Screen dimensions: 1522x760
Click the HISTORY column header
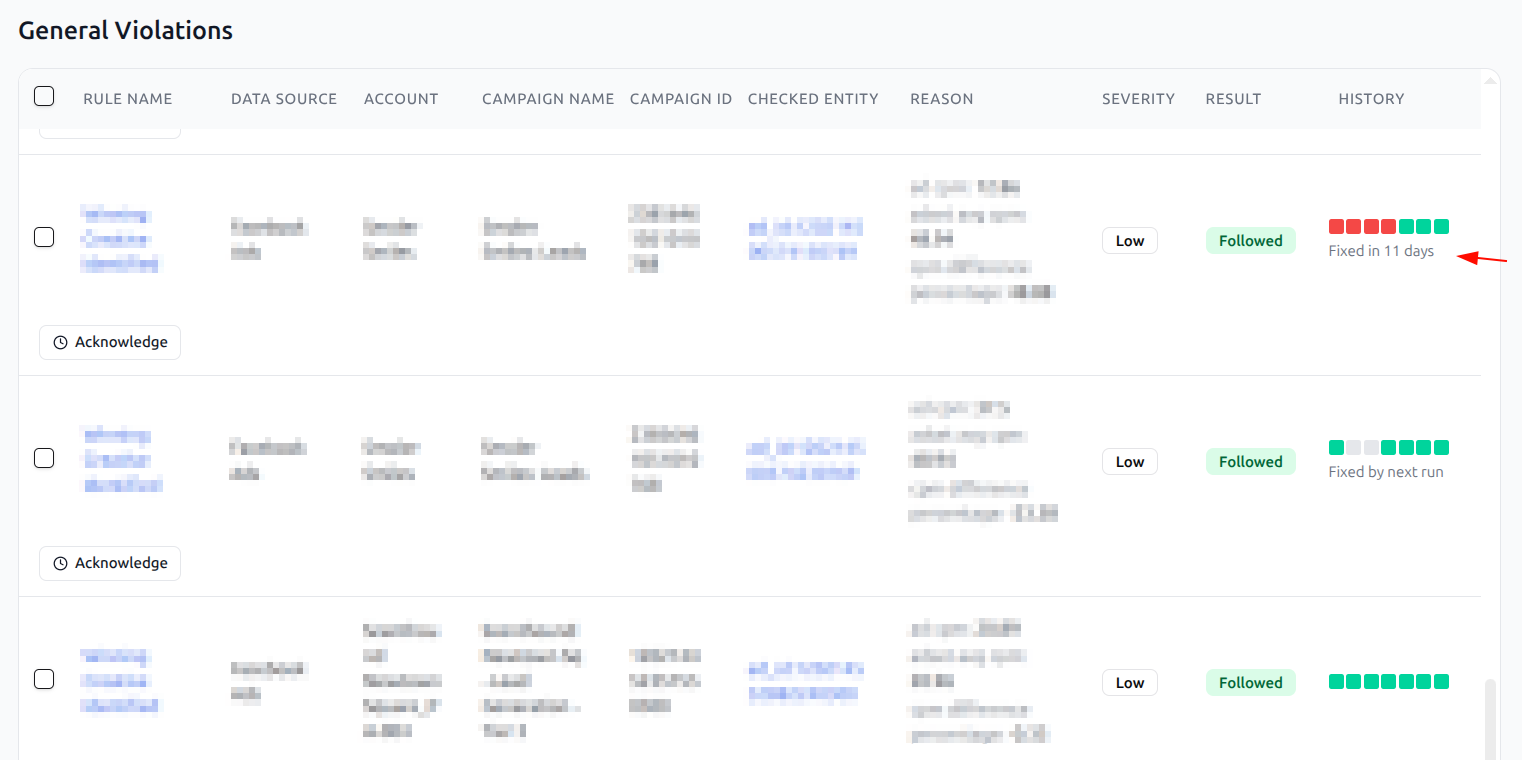[1371, 99]
